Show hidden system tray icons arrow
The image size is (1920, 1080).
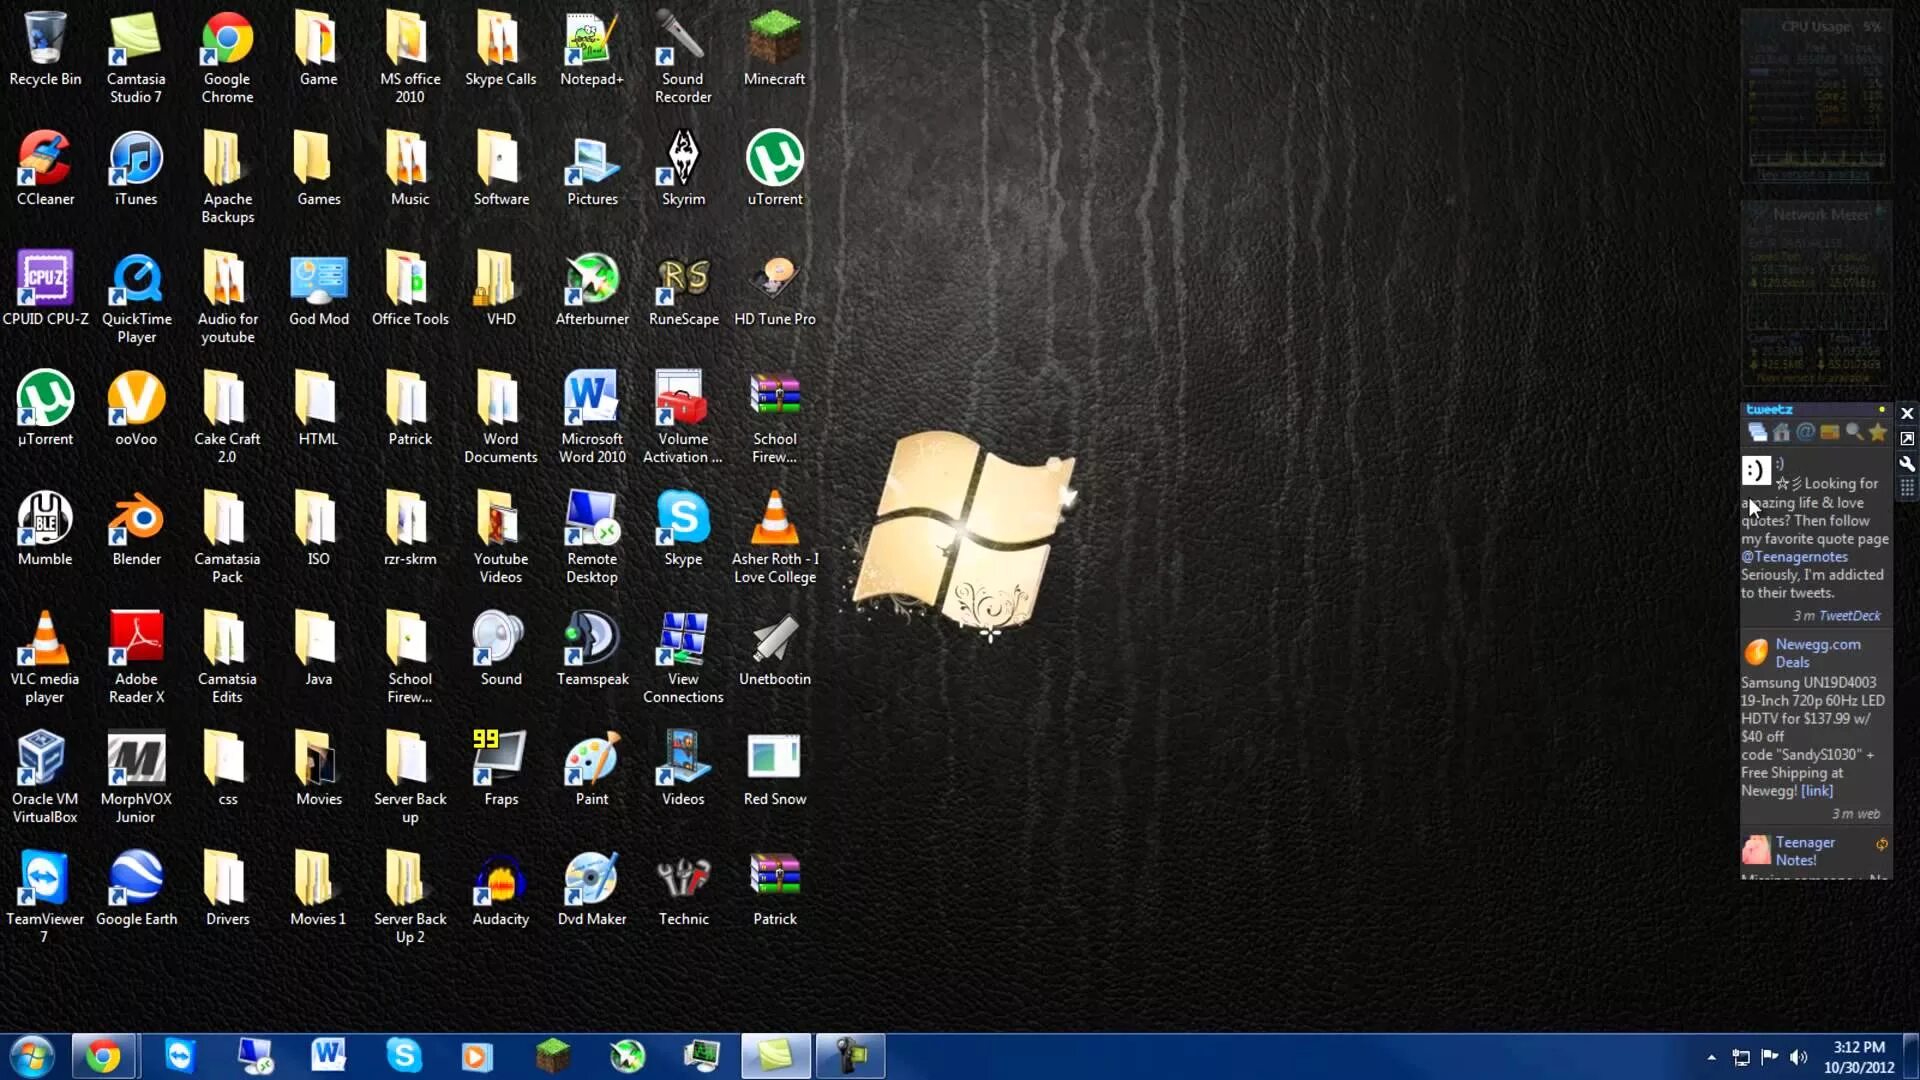1711,1057
